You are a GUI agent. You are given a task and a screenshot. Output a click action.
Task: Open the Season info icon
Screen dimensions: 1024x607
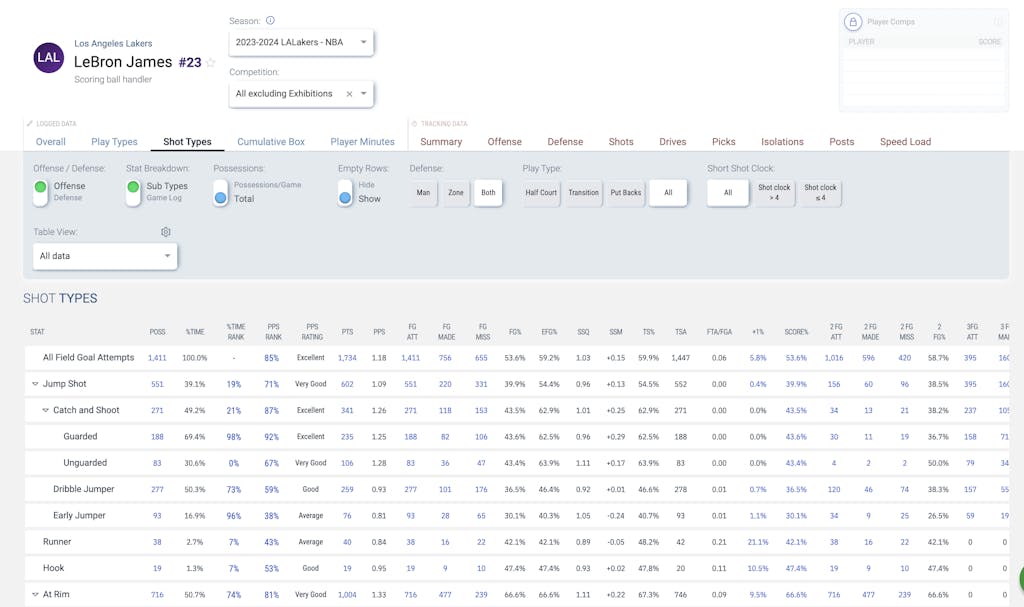270,21
